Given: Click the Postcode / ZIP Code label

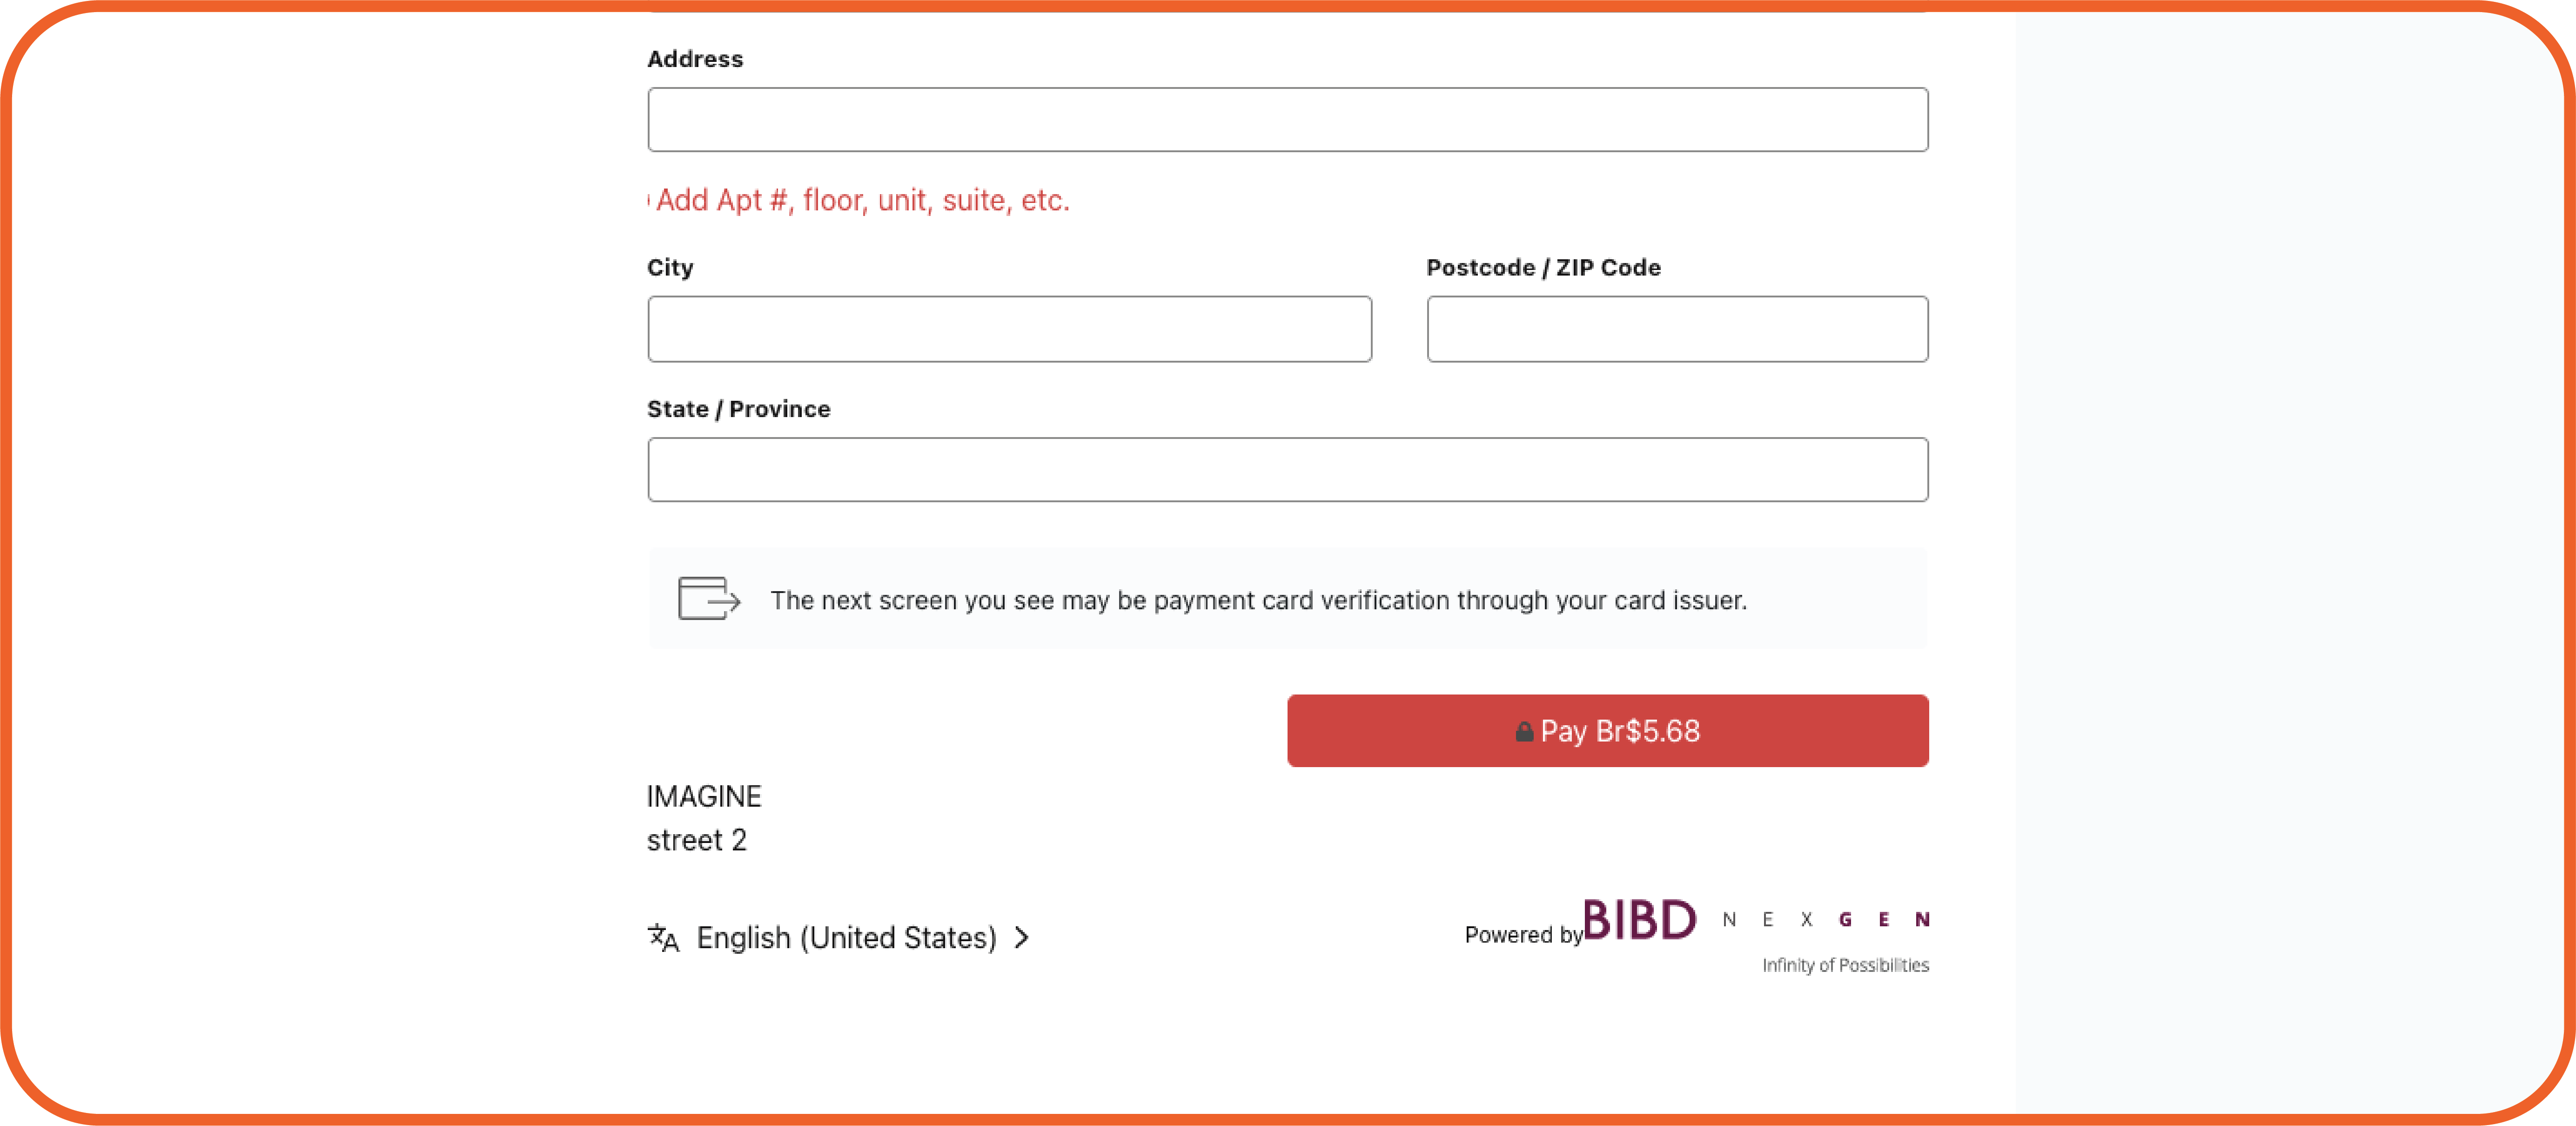Looking at the screenshot, I should [1543, 268].
